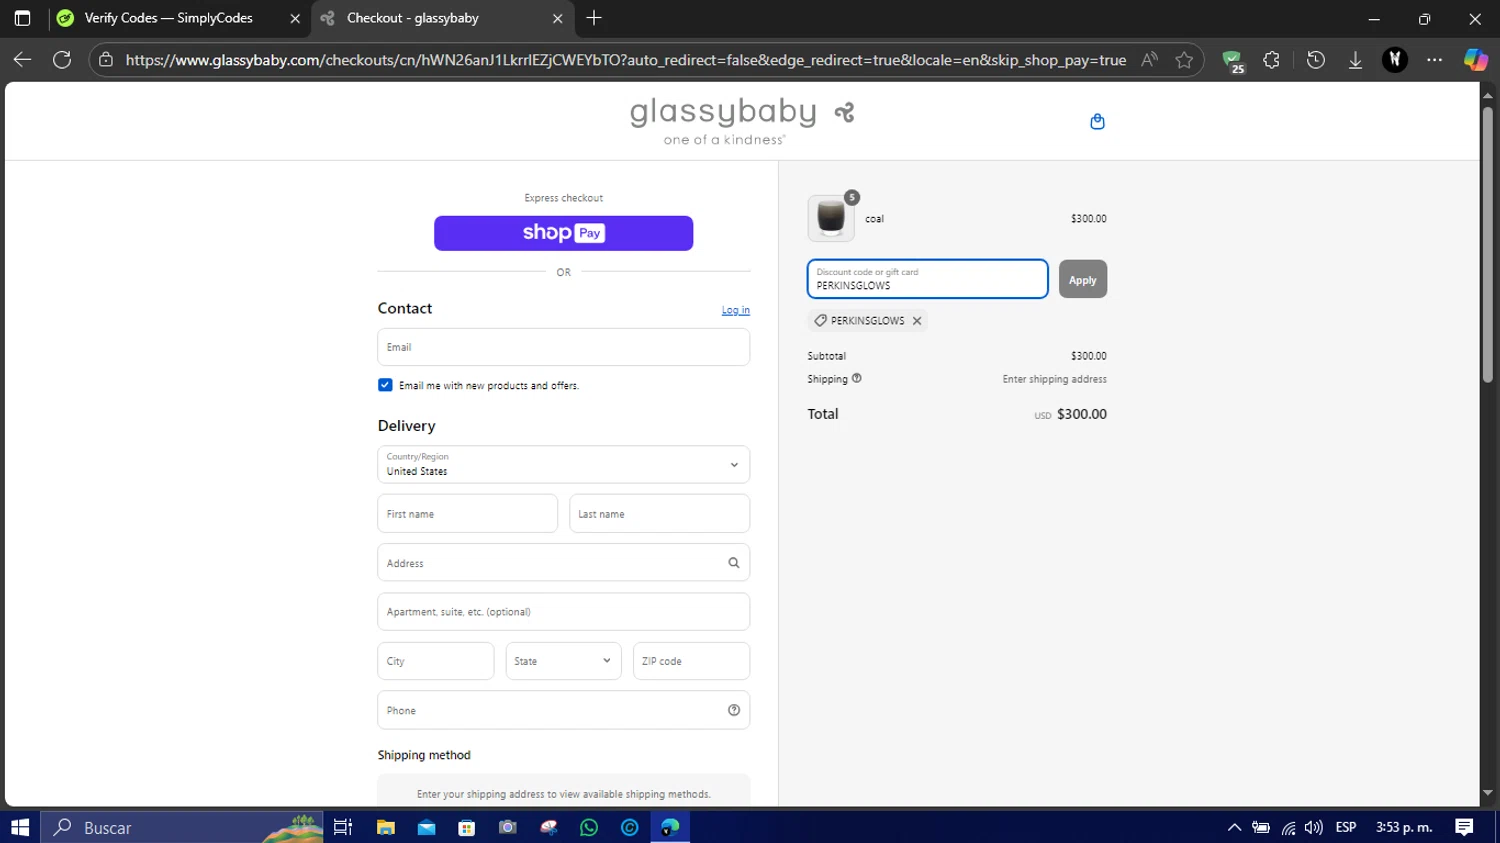1500x843 pixels.
Task: Go back in the browser
Action: [22, 60]
